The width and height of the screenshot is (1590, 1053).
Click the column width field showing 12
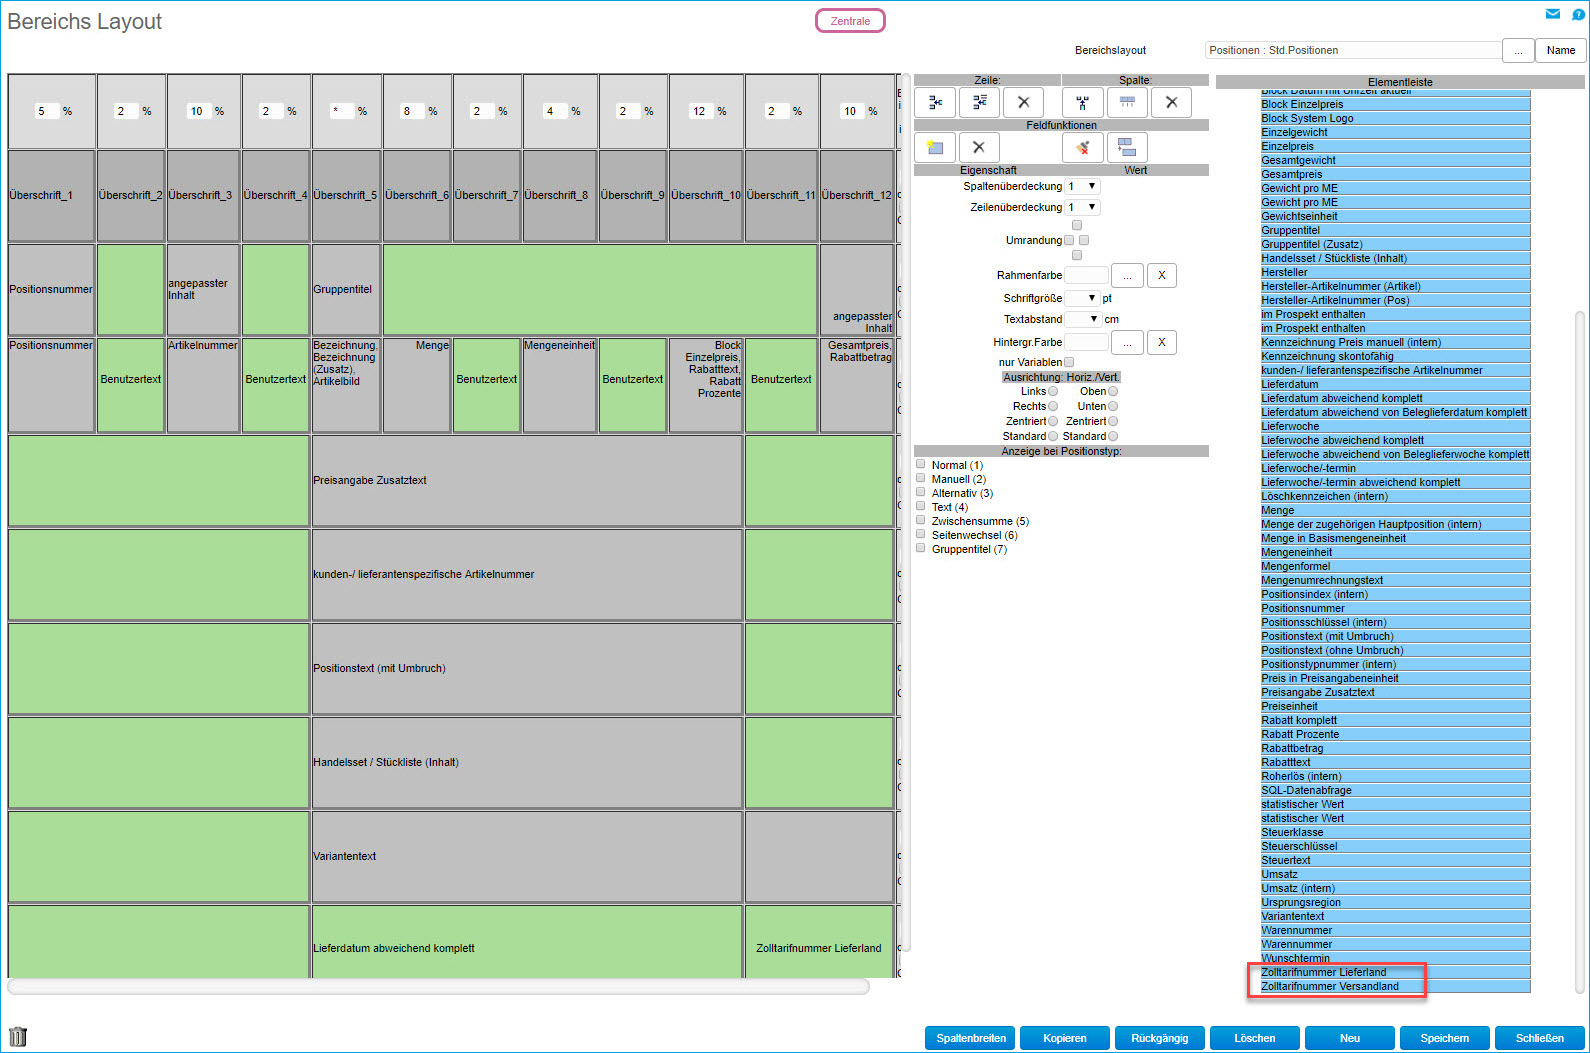pos(701,111)
